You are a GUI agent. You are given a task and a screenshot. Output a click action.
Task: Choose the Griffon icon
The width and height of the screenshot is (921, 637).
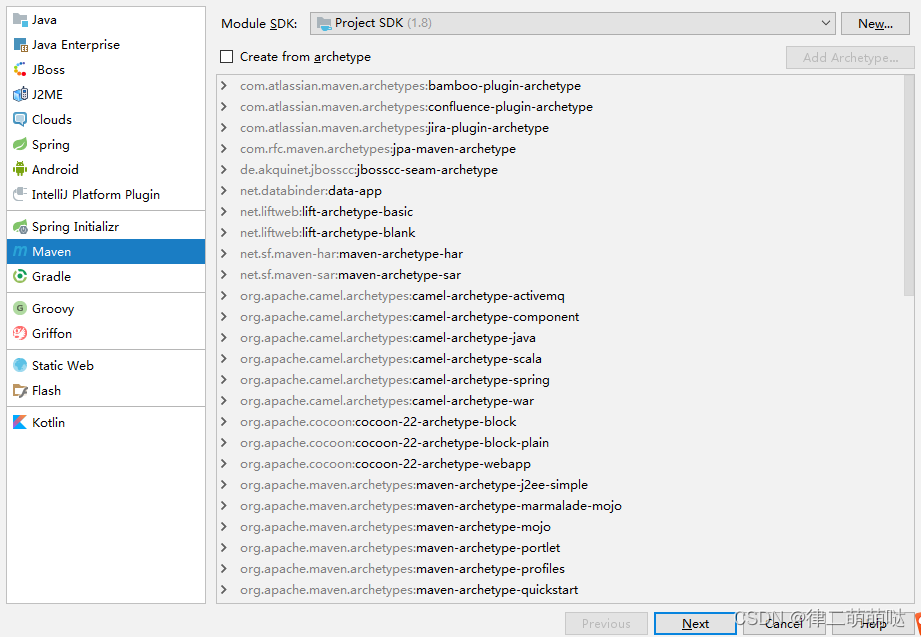(x=20, y=333)
